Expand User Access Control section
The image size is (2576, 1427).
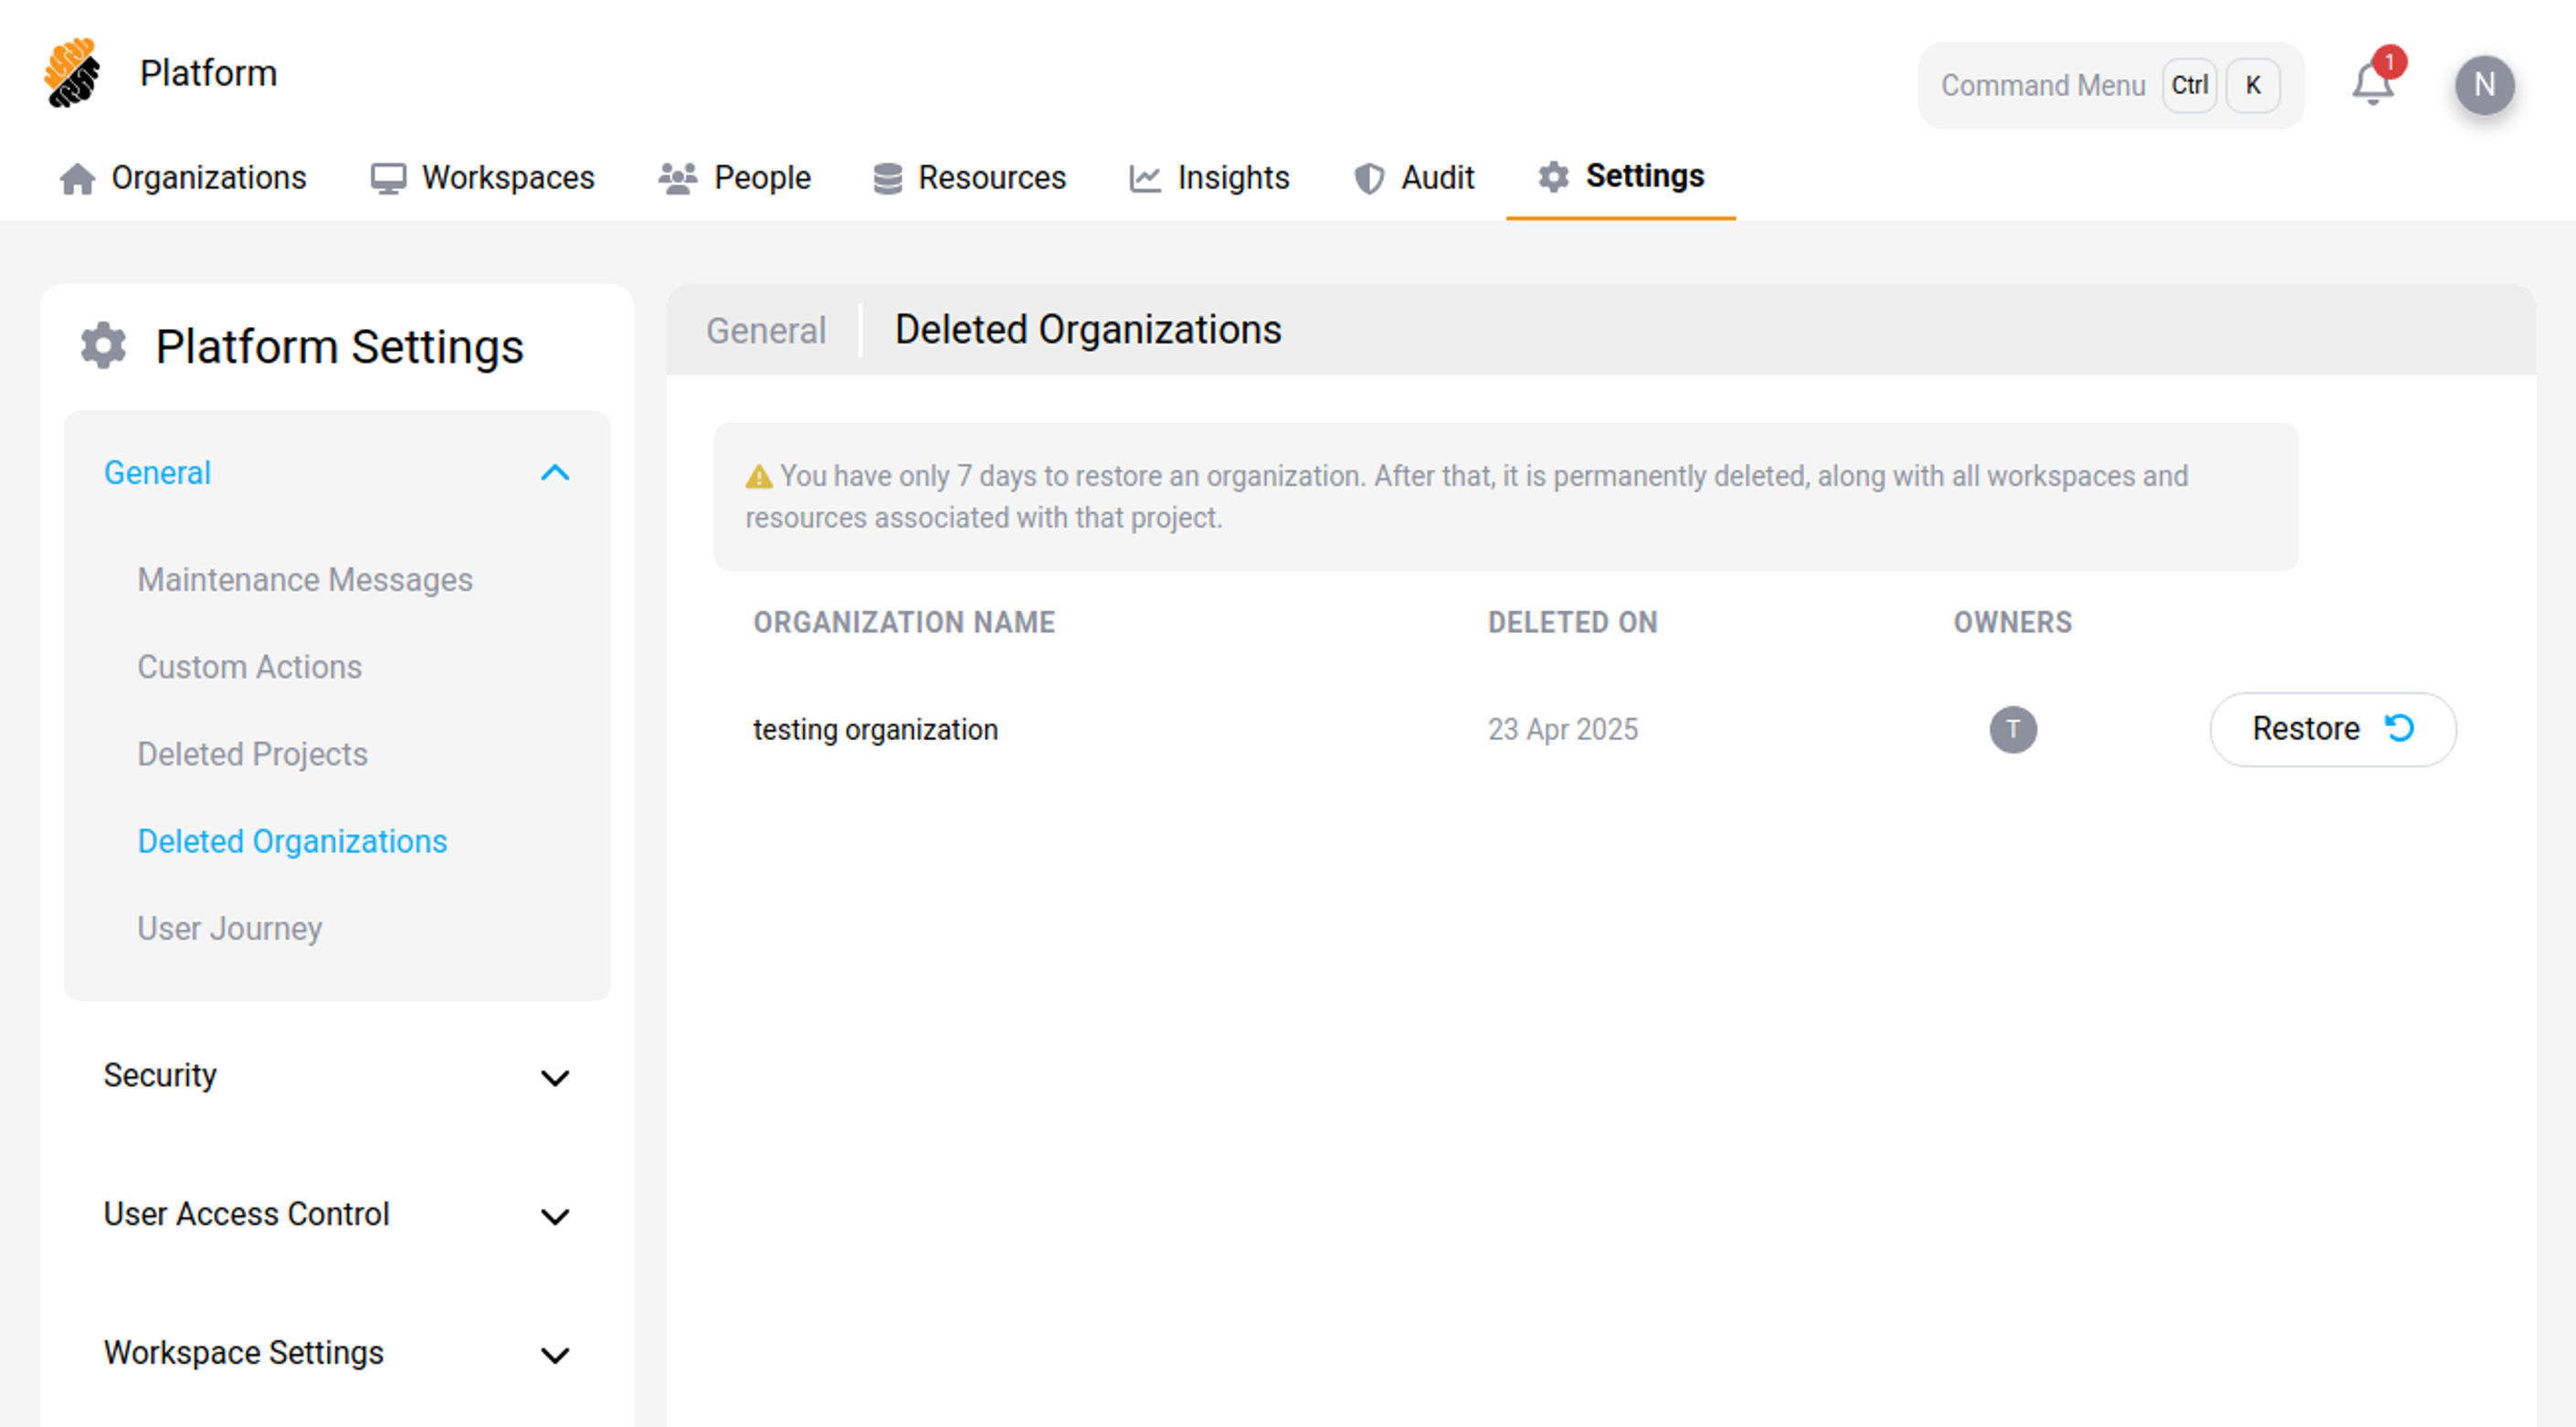pos(555,1216)
